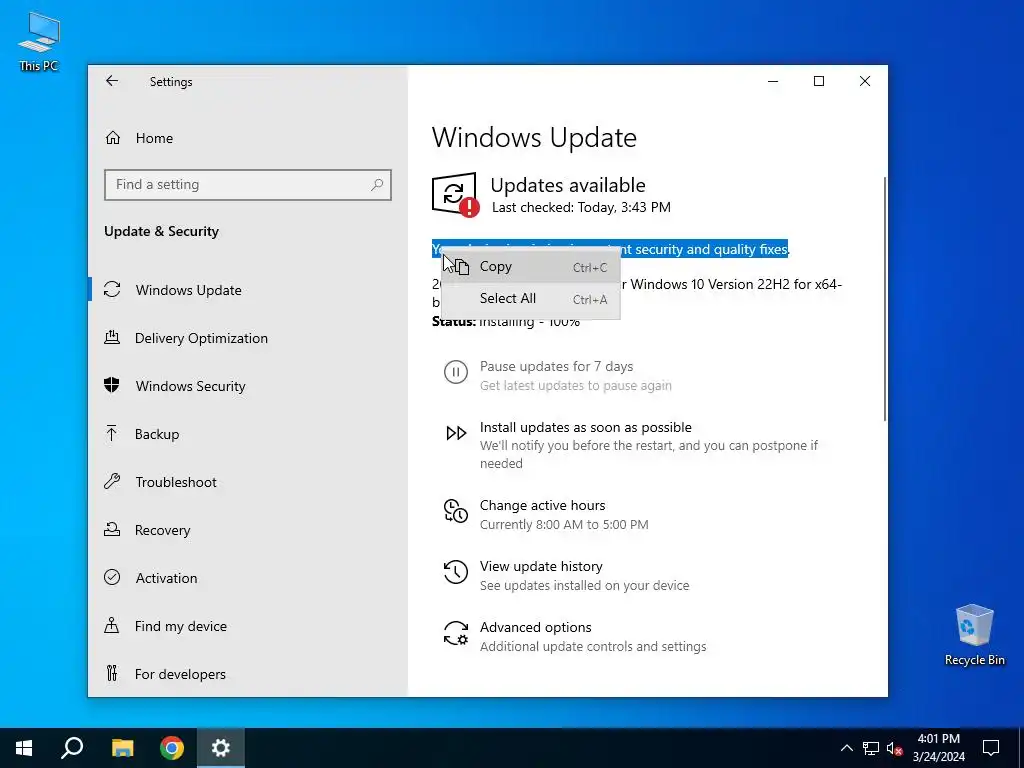Viewport: 1024px width, 768px height.
Task: Click the update status icon with red alert
Action: (x=456, y=195)
